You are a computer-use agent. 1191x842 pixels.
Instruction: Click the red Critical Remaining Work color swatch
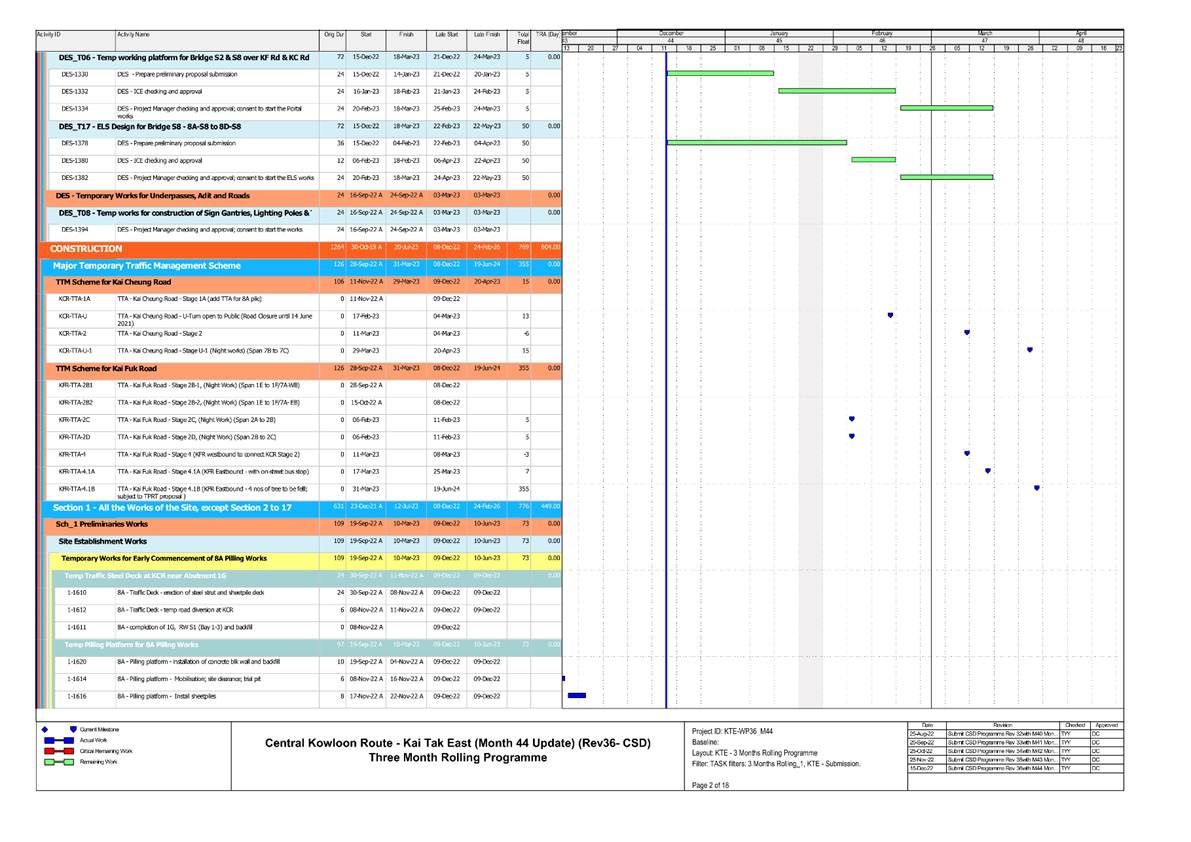[50, 751]
